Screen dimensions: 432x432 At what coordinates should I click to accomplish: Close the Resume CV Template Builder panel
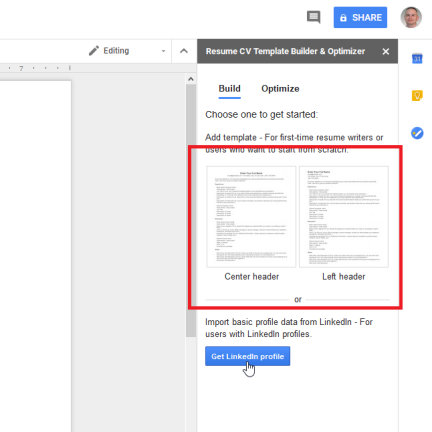[386, 51]
